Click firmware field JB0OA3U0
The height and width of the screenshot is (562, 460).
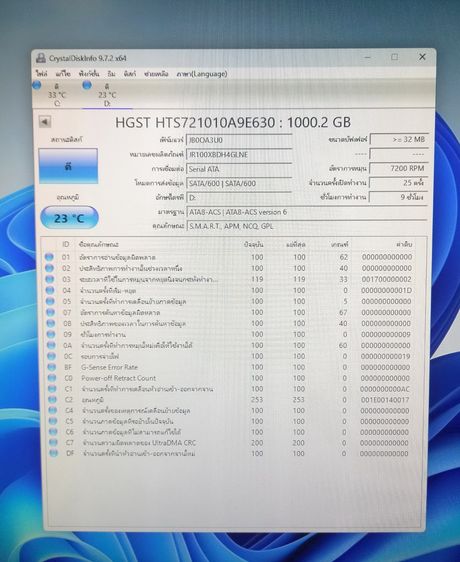(239, 140)
